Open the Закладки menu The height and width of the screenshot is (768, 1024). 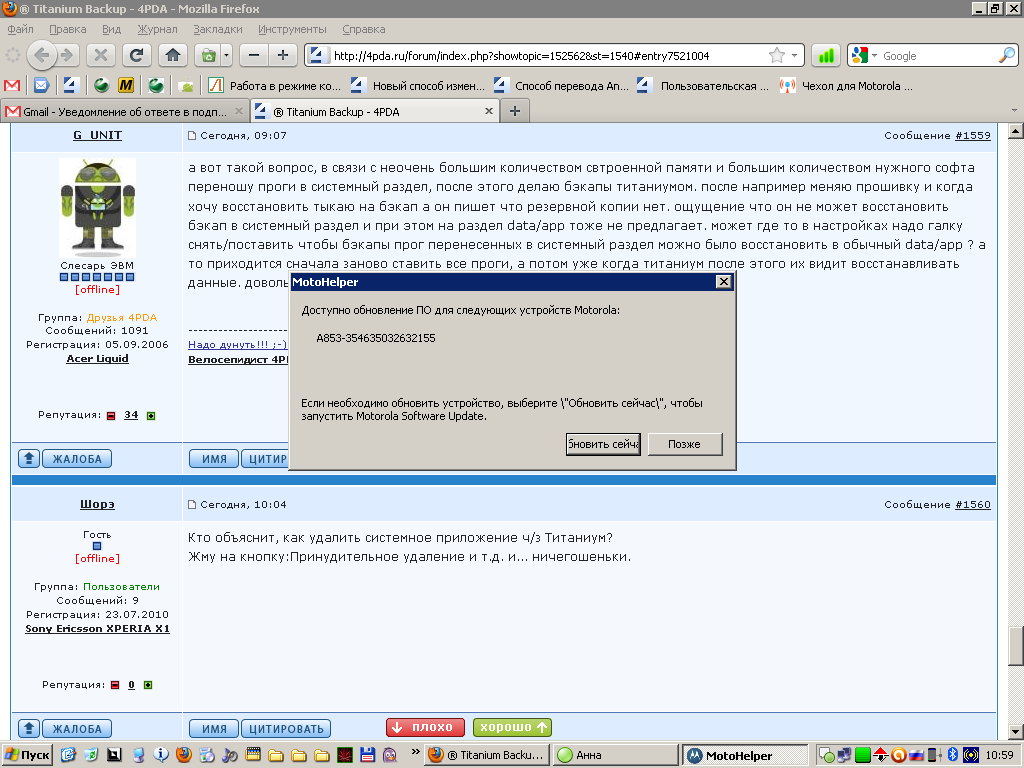click(x=217, y=29)
